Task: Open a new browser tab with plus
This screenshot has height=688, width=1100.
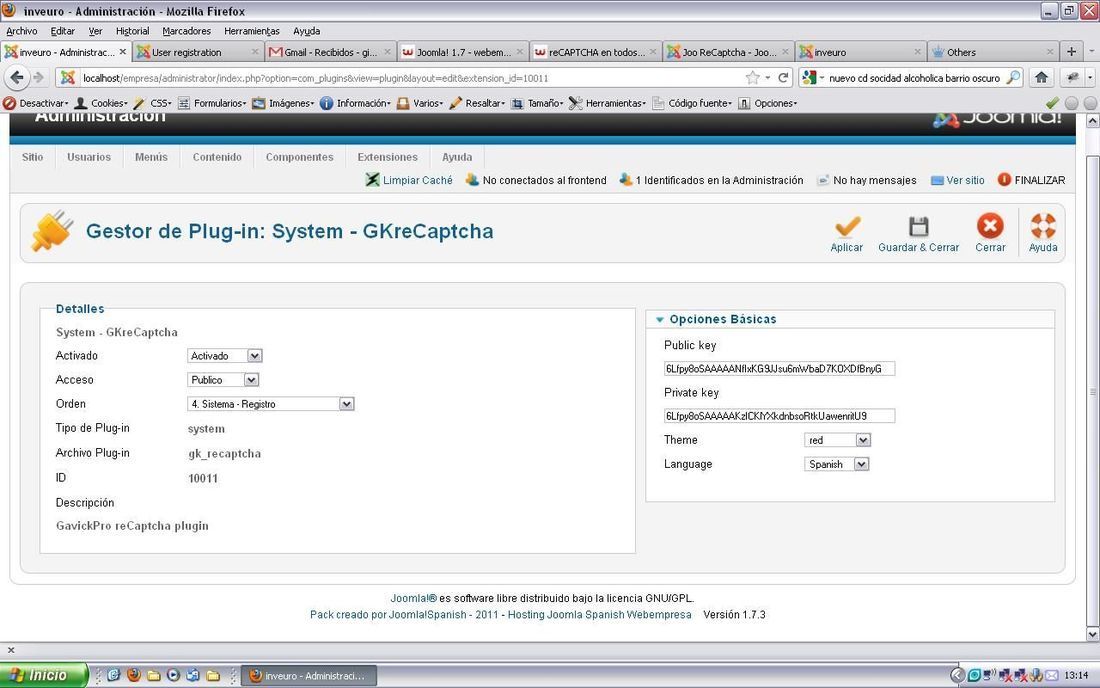Action: point(1071,52)
